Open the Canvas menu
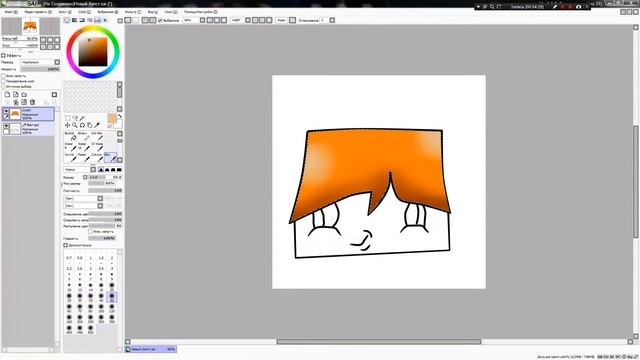This screenshot has height=360, width=640. (x=65, y=12)
